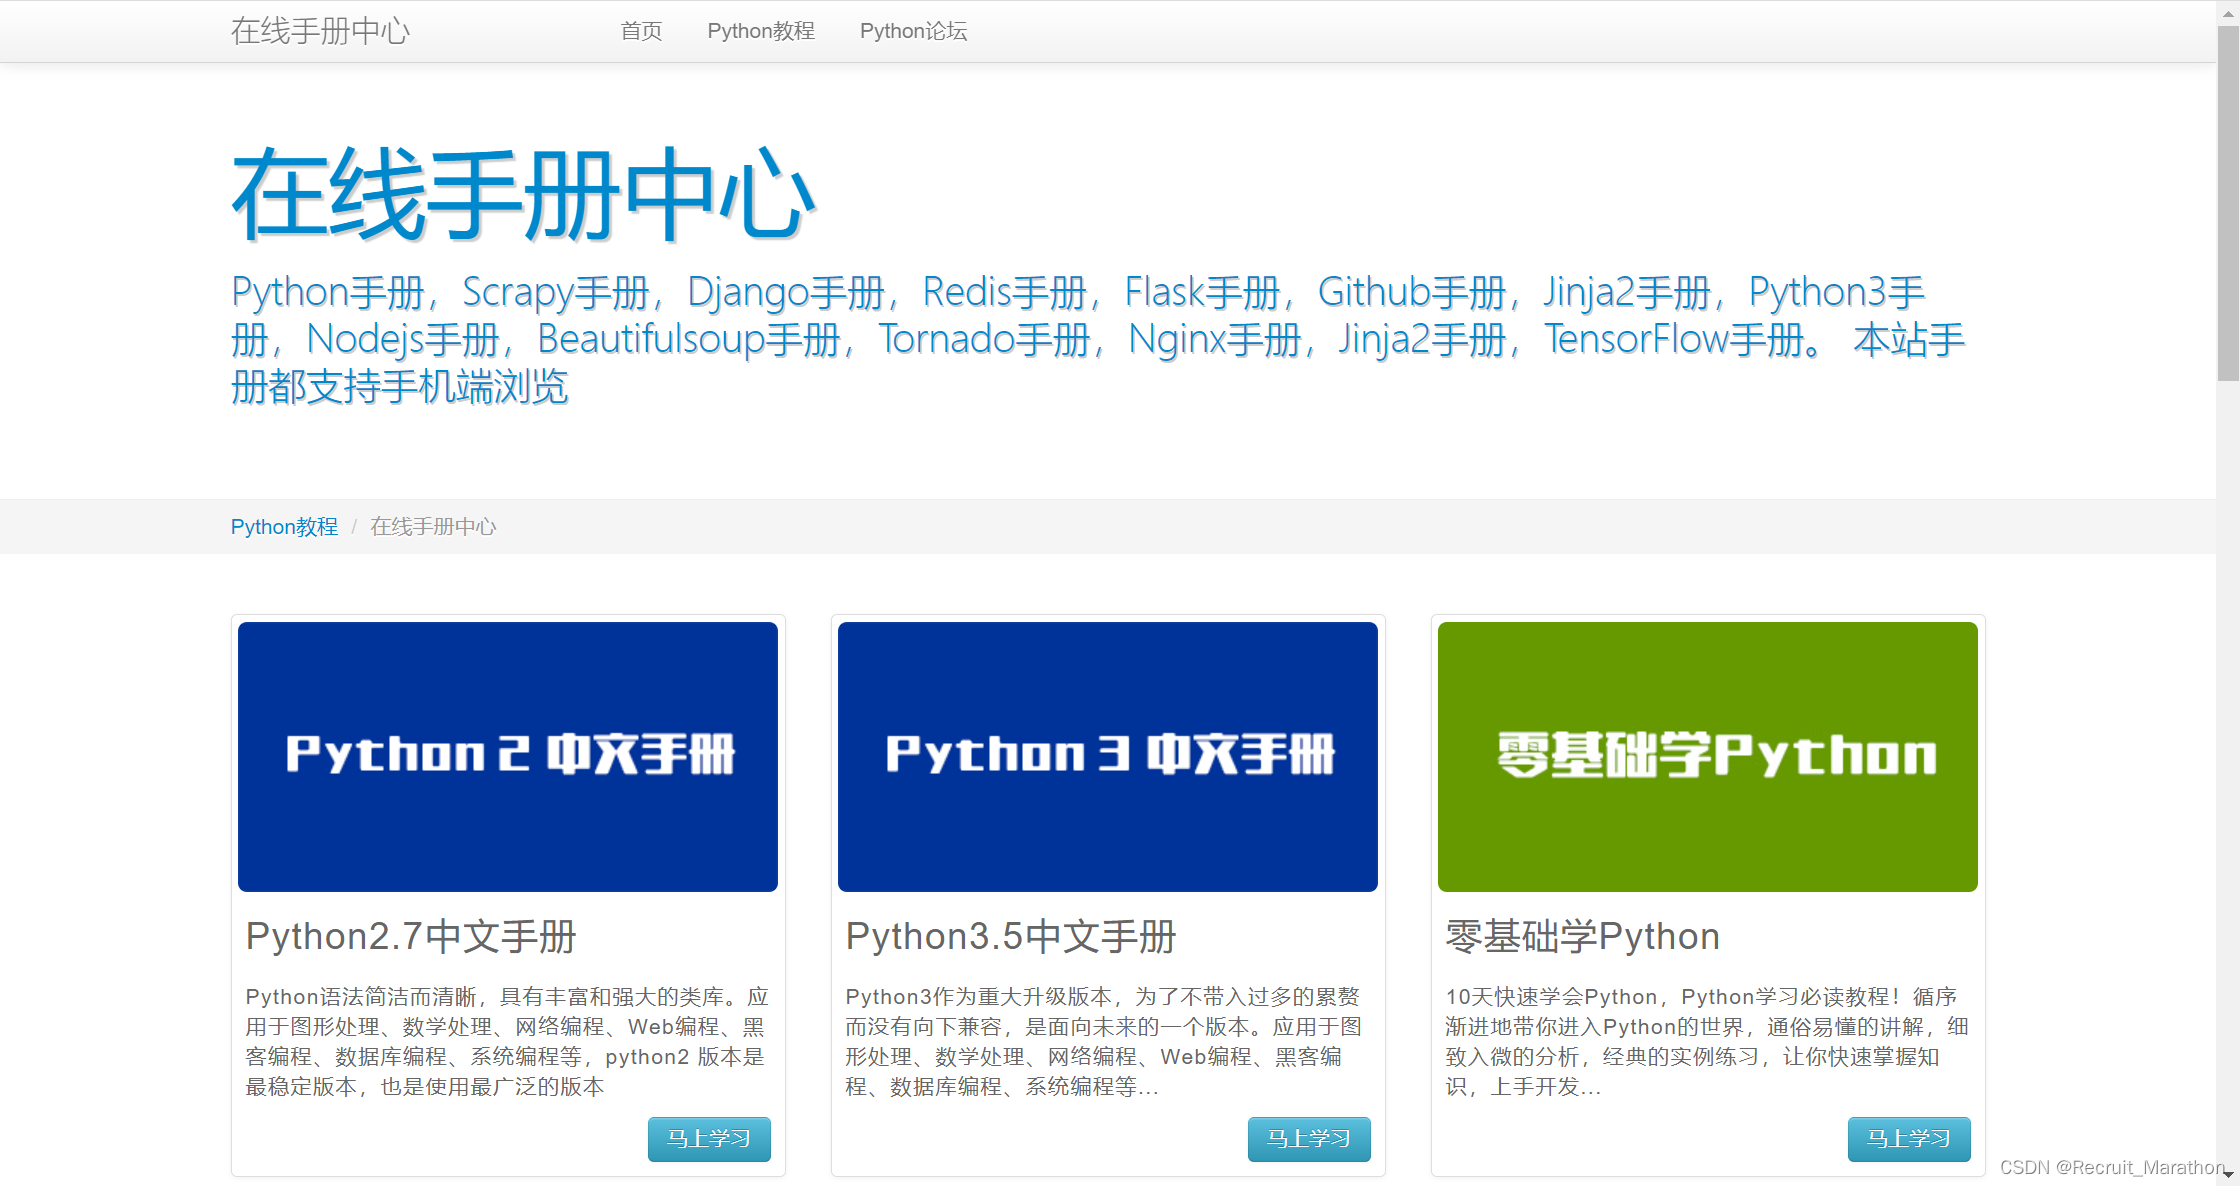
Task: Click the green 零基础学Python banner image
Action: [1708, 756]
